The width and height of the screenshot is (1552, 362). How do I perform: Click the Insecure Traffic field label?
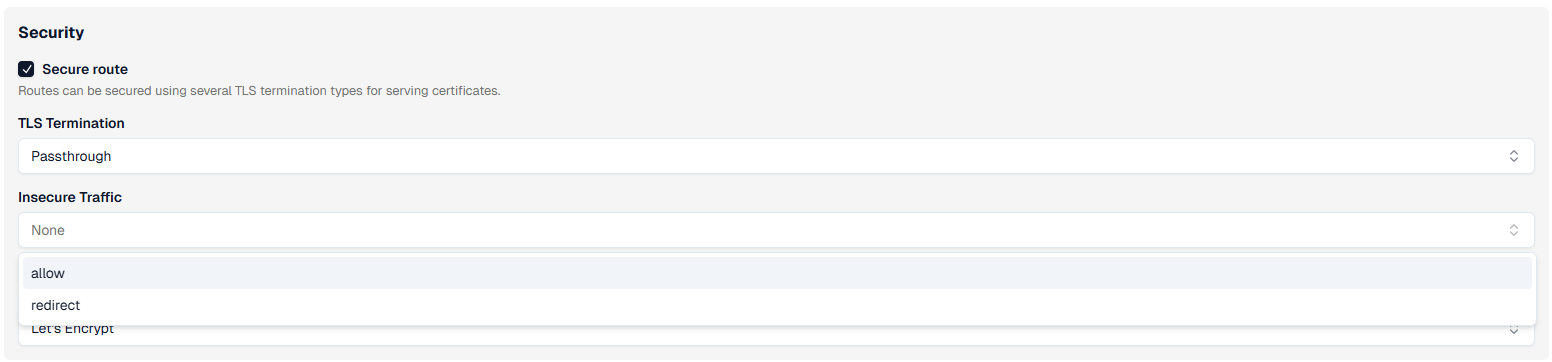[x=70, y=197]
